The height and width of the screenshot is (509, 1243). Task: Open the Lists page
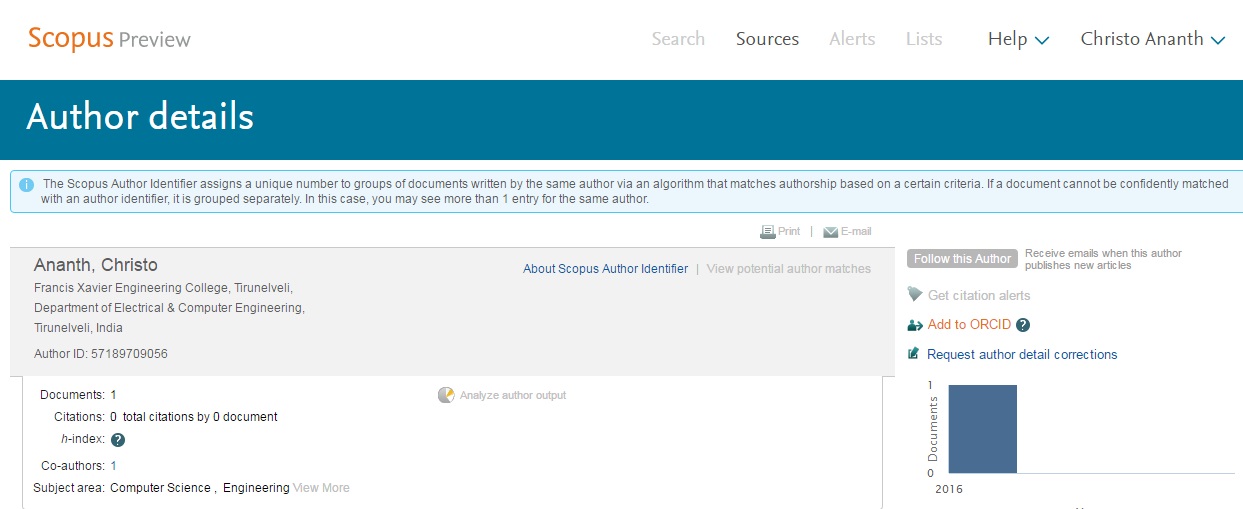click(x=924, y=39)
